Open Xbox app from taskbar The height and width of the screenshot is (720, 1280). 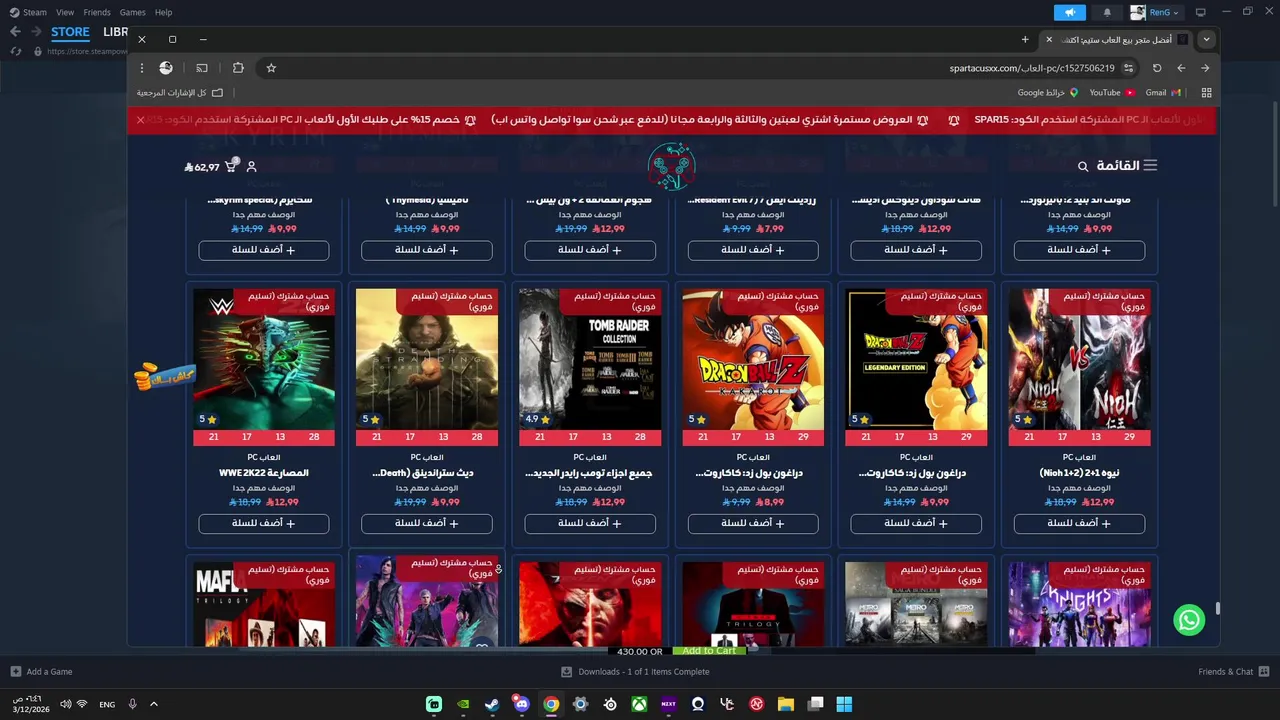point(639,704)
